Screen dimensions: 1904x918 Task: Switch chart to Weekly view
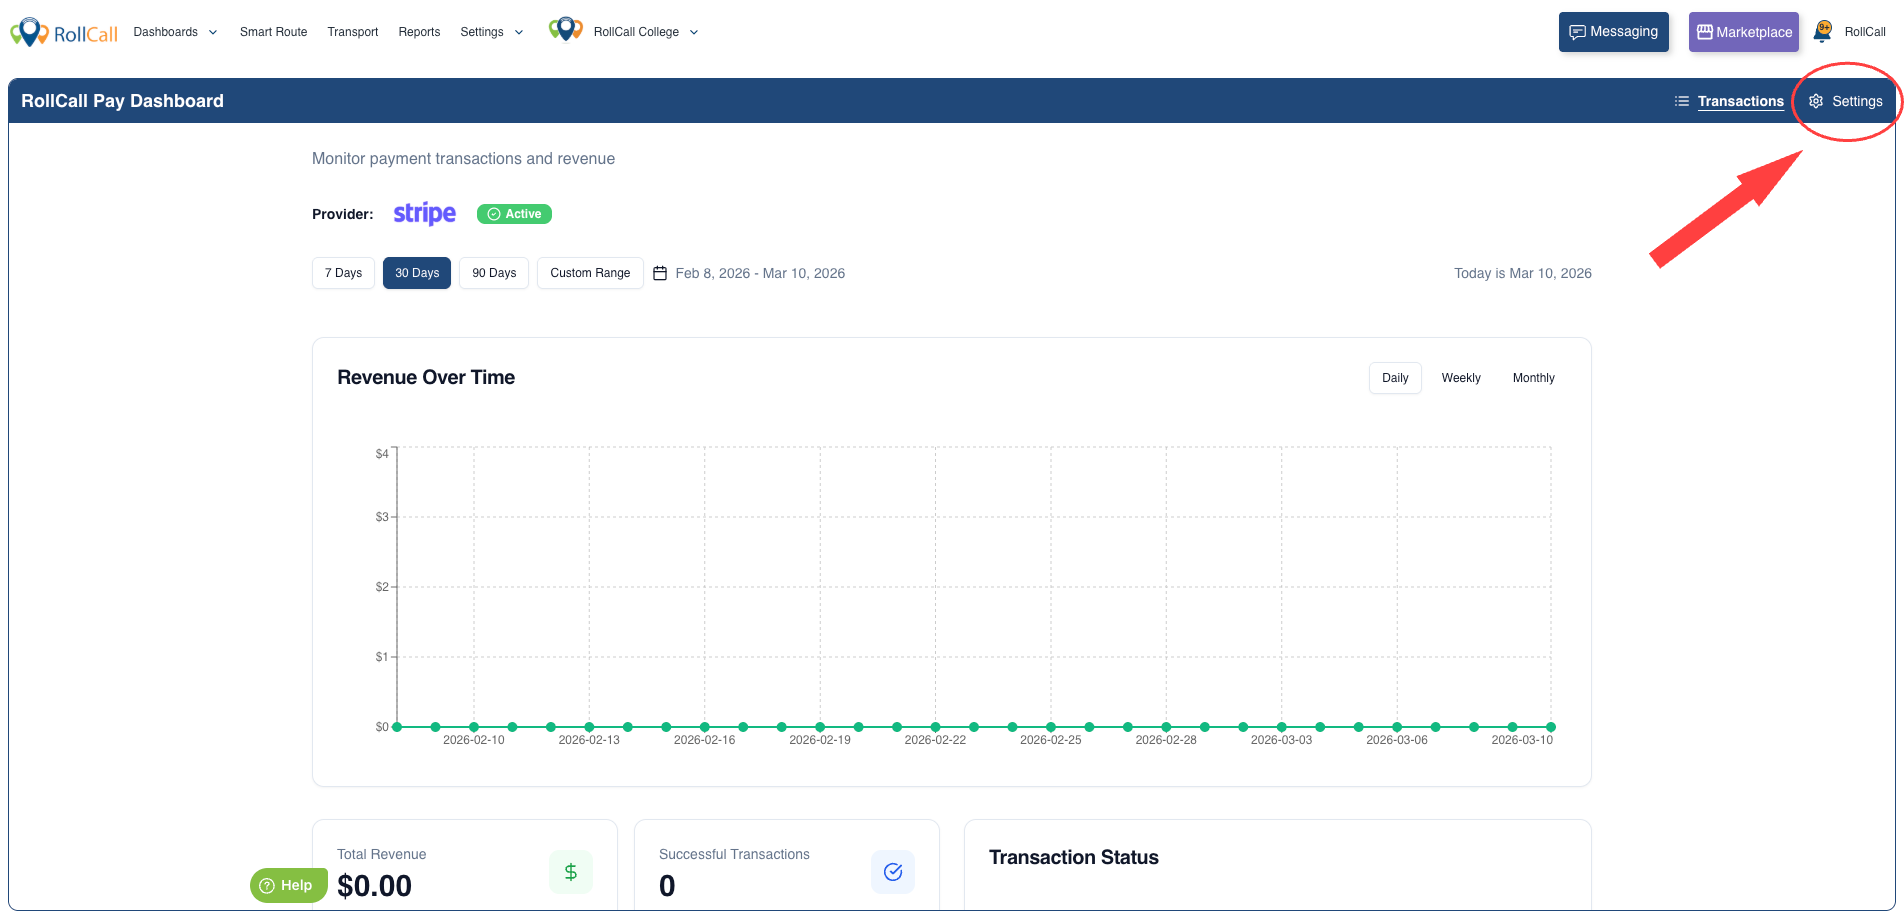(x=1460, y=378)
